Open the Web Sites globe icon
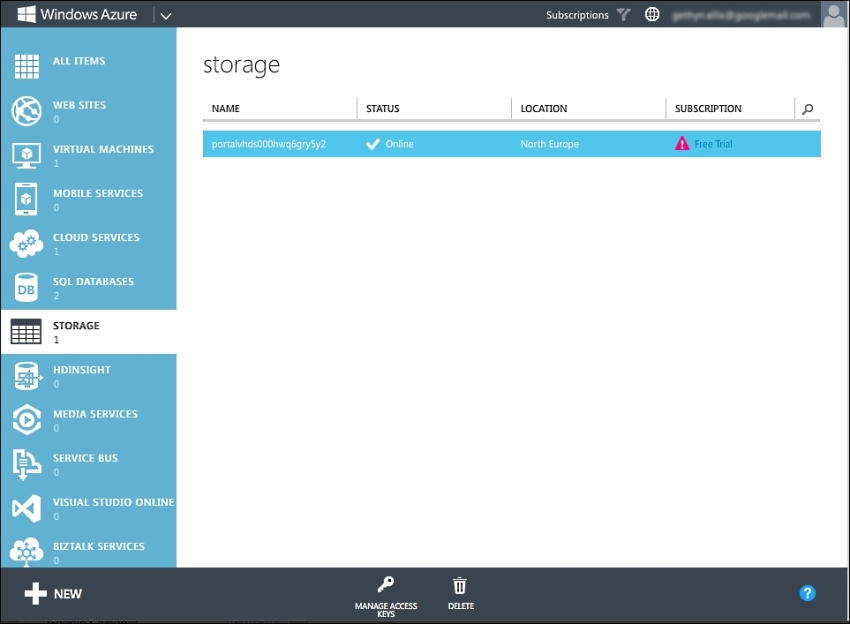Viewport: 850px width, 624px height. (x=27, y=111)
